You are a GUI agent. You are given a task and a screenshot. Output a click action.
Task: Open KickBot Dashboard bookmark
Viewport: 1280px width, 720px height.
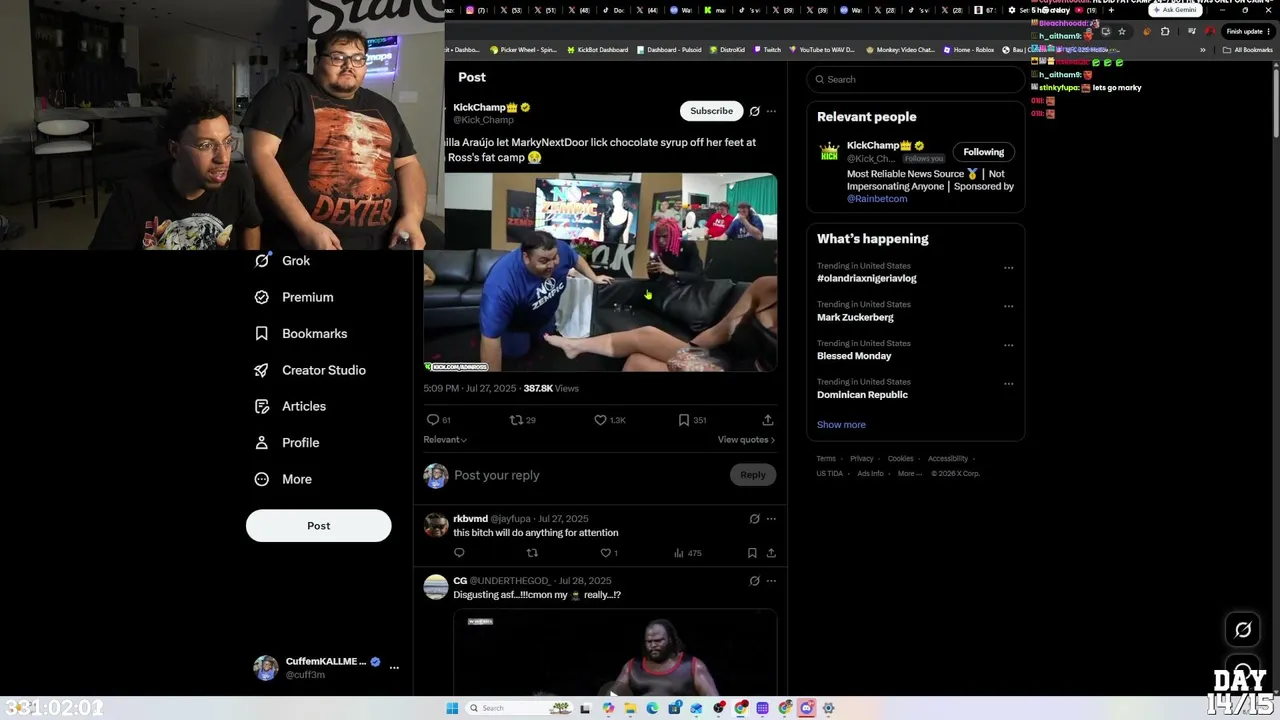click(x=597, y=50)
